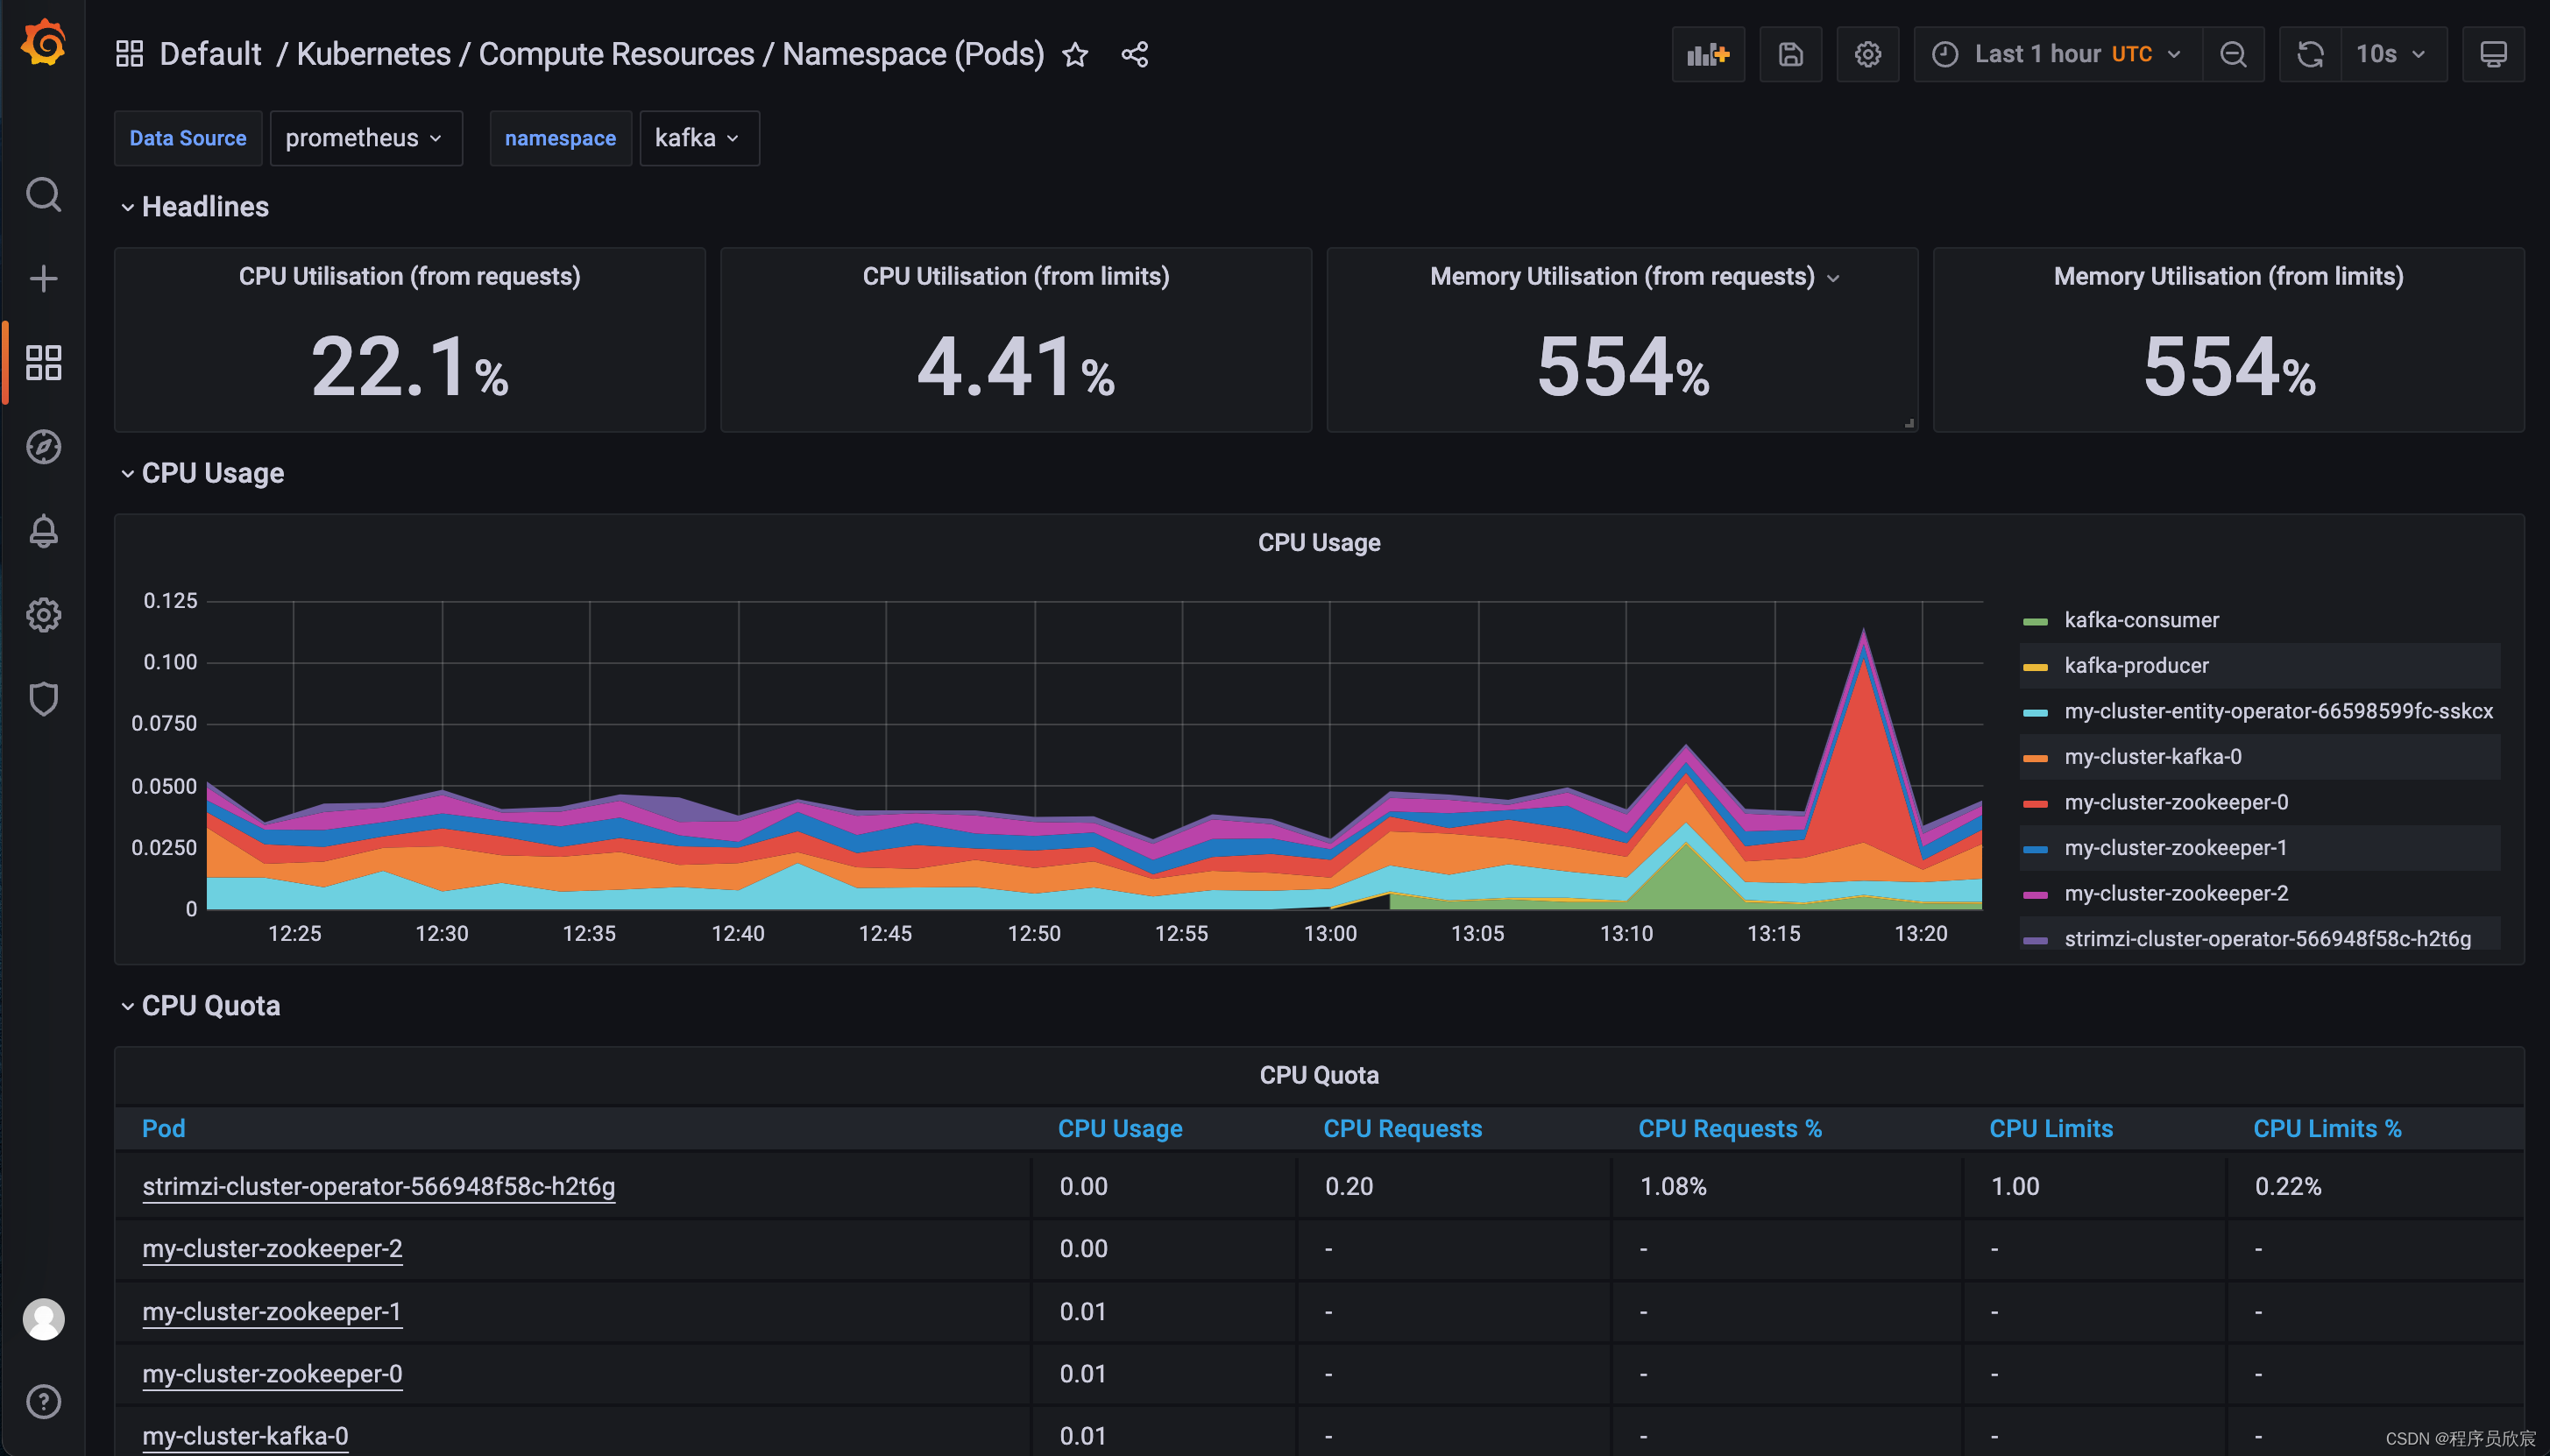This screenshot has width=2550, height=1456.
Task: Refresh the dashboard now
Action: pos(2310,54)
